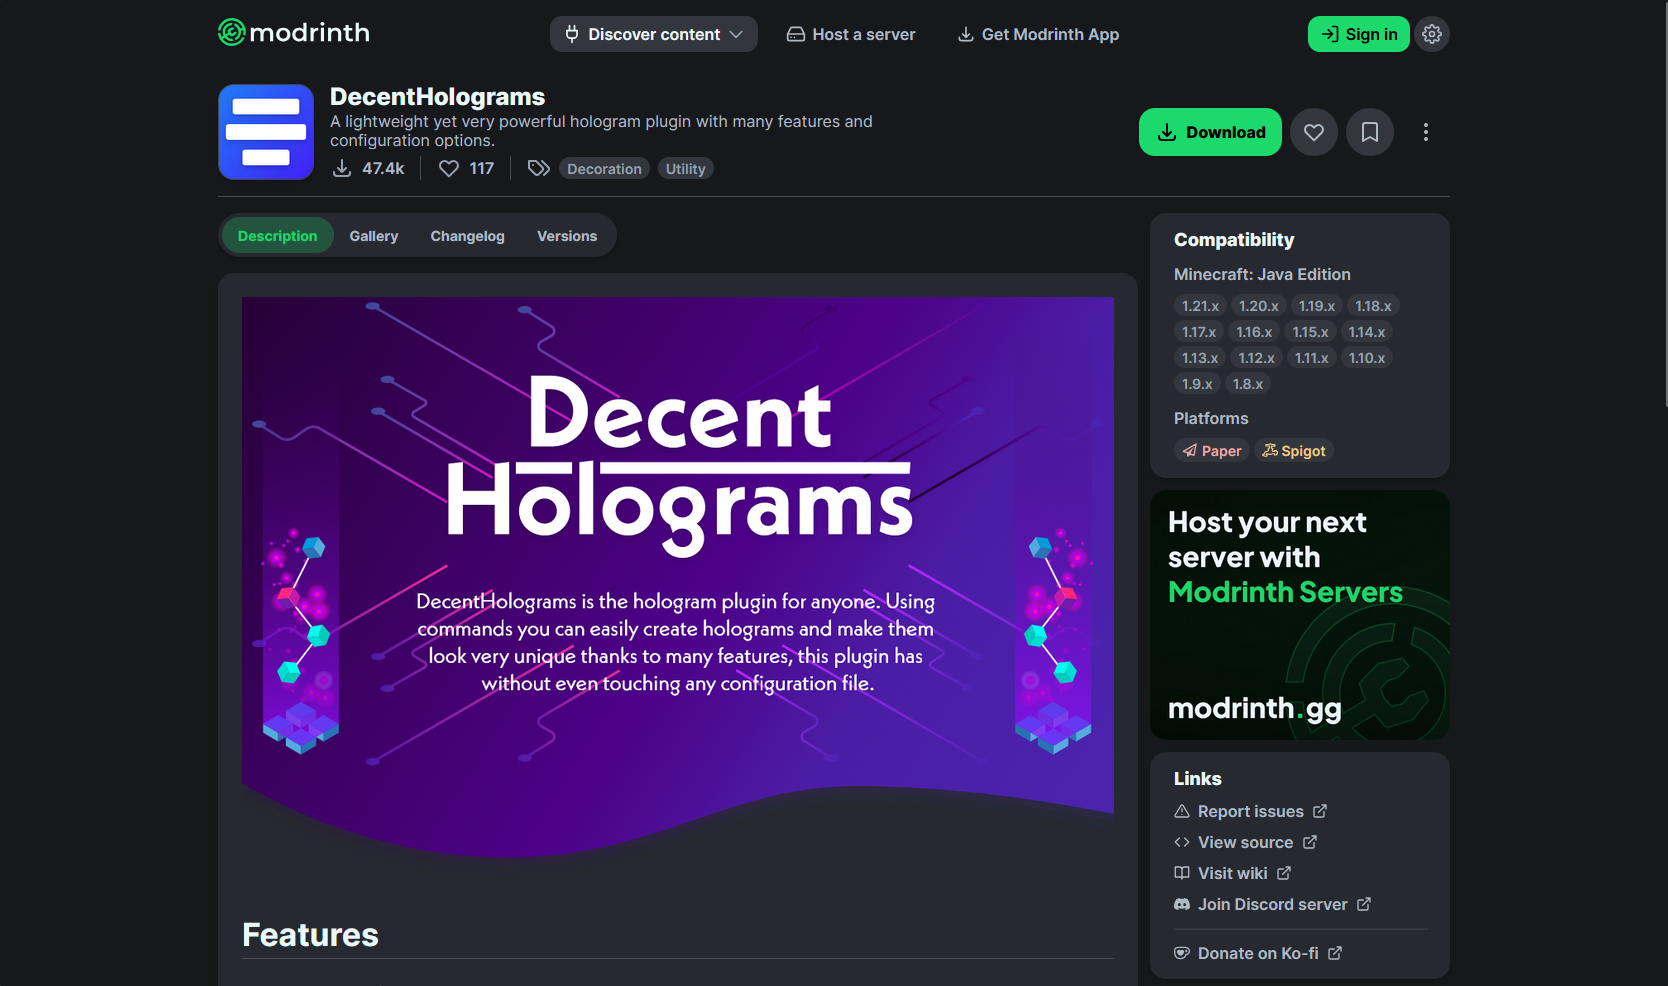This screenshot has height=986, width=1668.
Task: Click the Decent Holograms banner image
Action: point(678,577)
